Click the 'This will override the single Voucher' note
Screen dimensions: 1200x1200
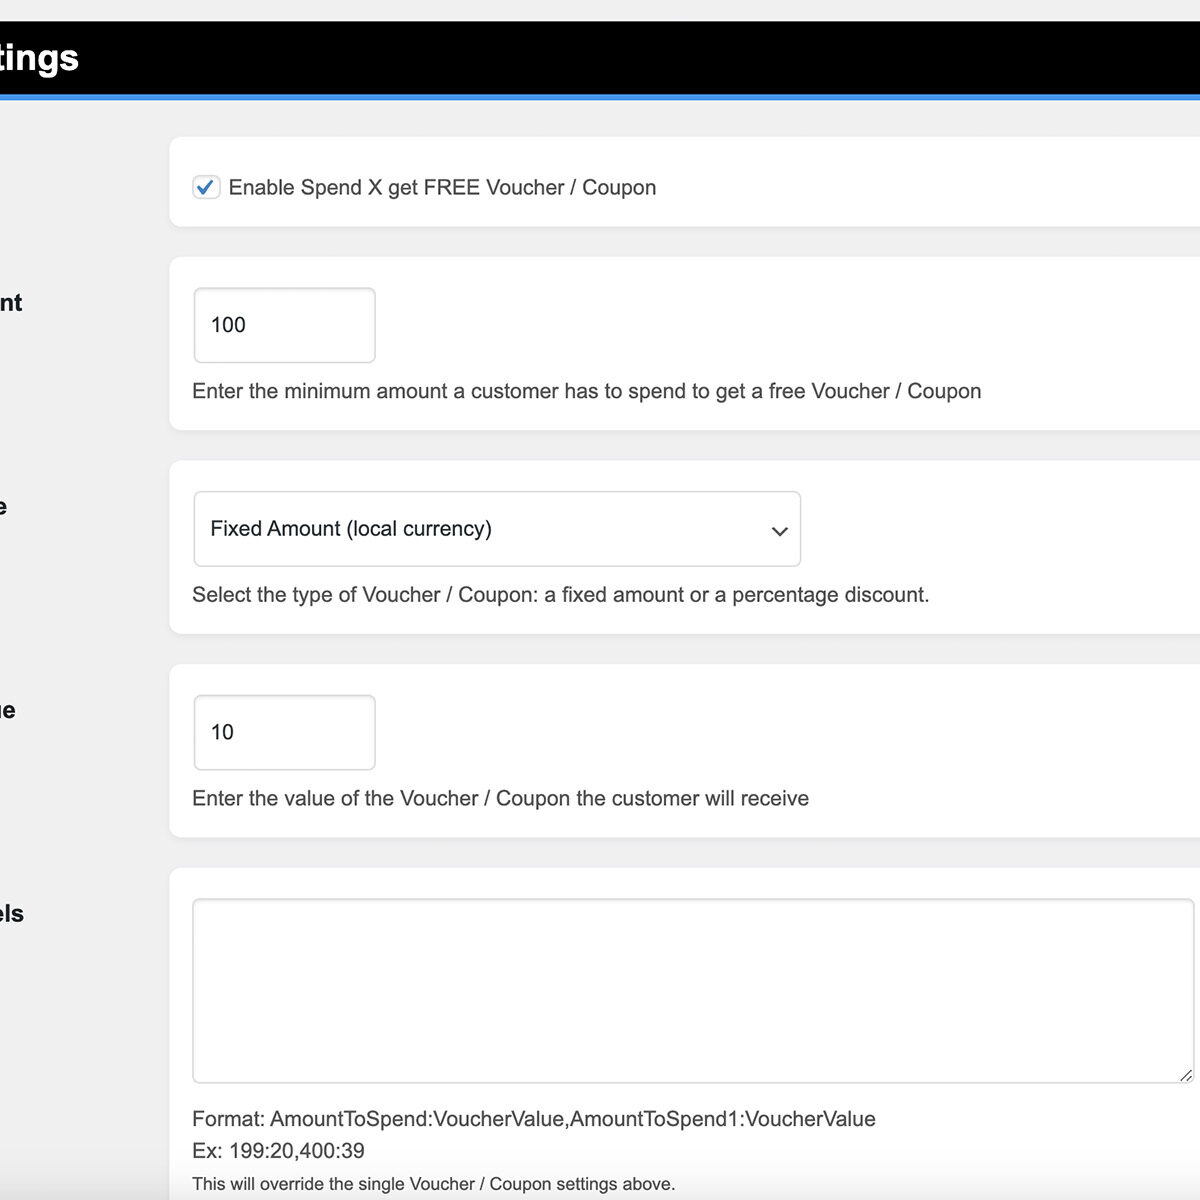[433, 1184]
